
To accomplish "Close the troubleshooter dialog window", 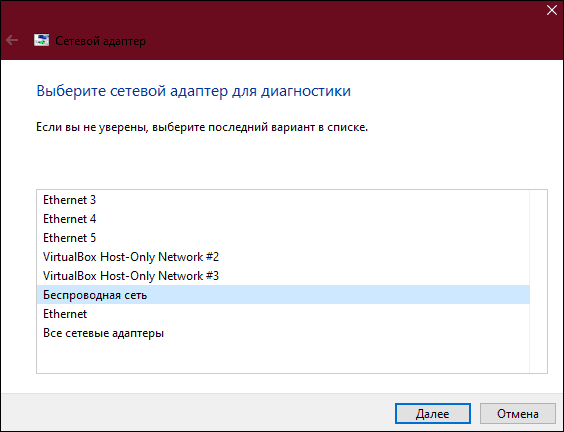I will pyautogui.click(x=551, y=10).
